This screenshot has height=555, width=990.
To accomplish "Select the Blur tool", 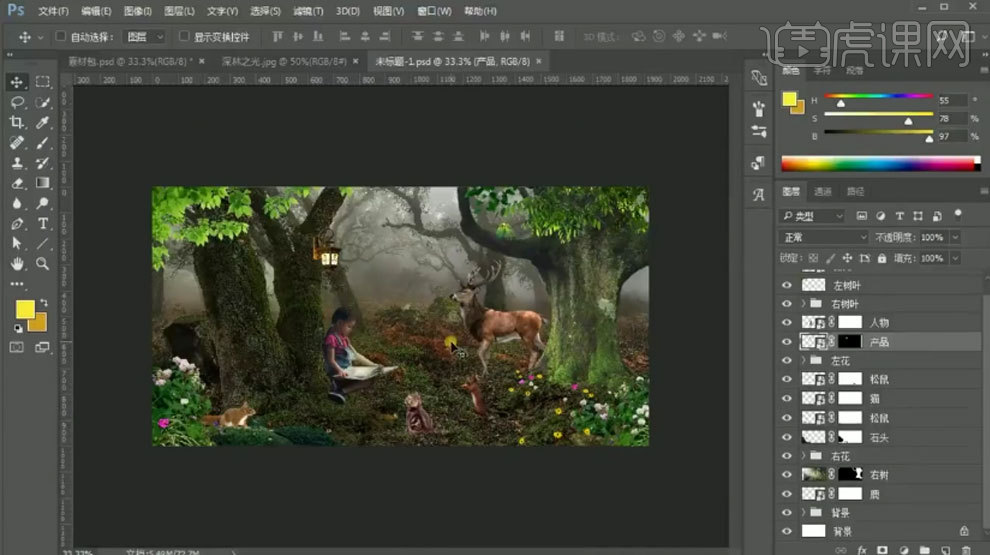I will coord(17,203).
